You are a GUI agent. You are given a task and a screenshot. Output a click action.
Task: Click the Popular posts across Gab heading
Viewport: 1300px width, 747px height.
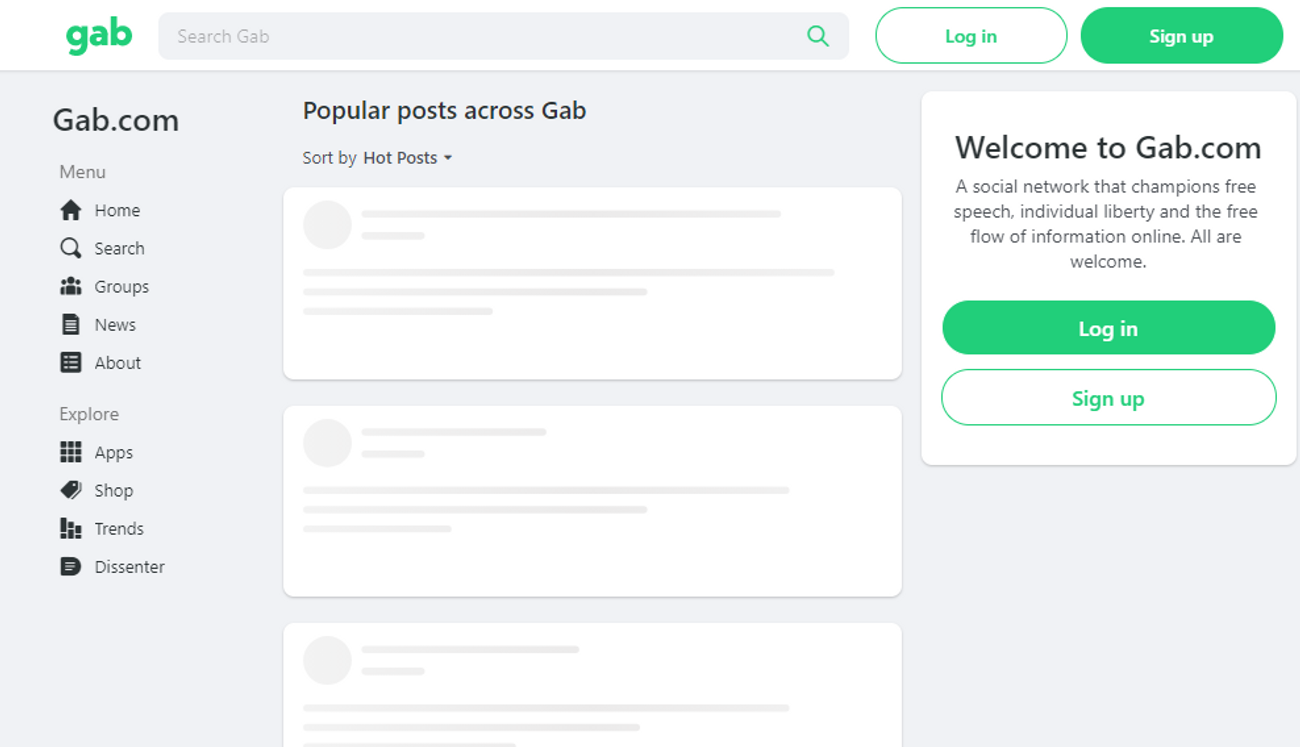tap(444, 110)
